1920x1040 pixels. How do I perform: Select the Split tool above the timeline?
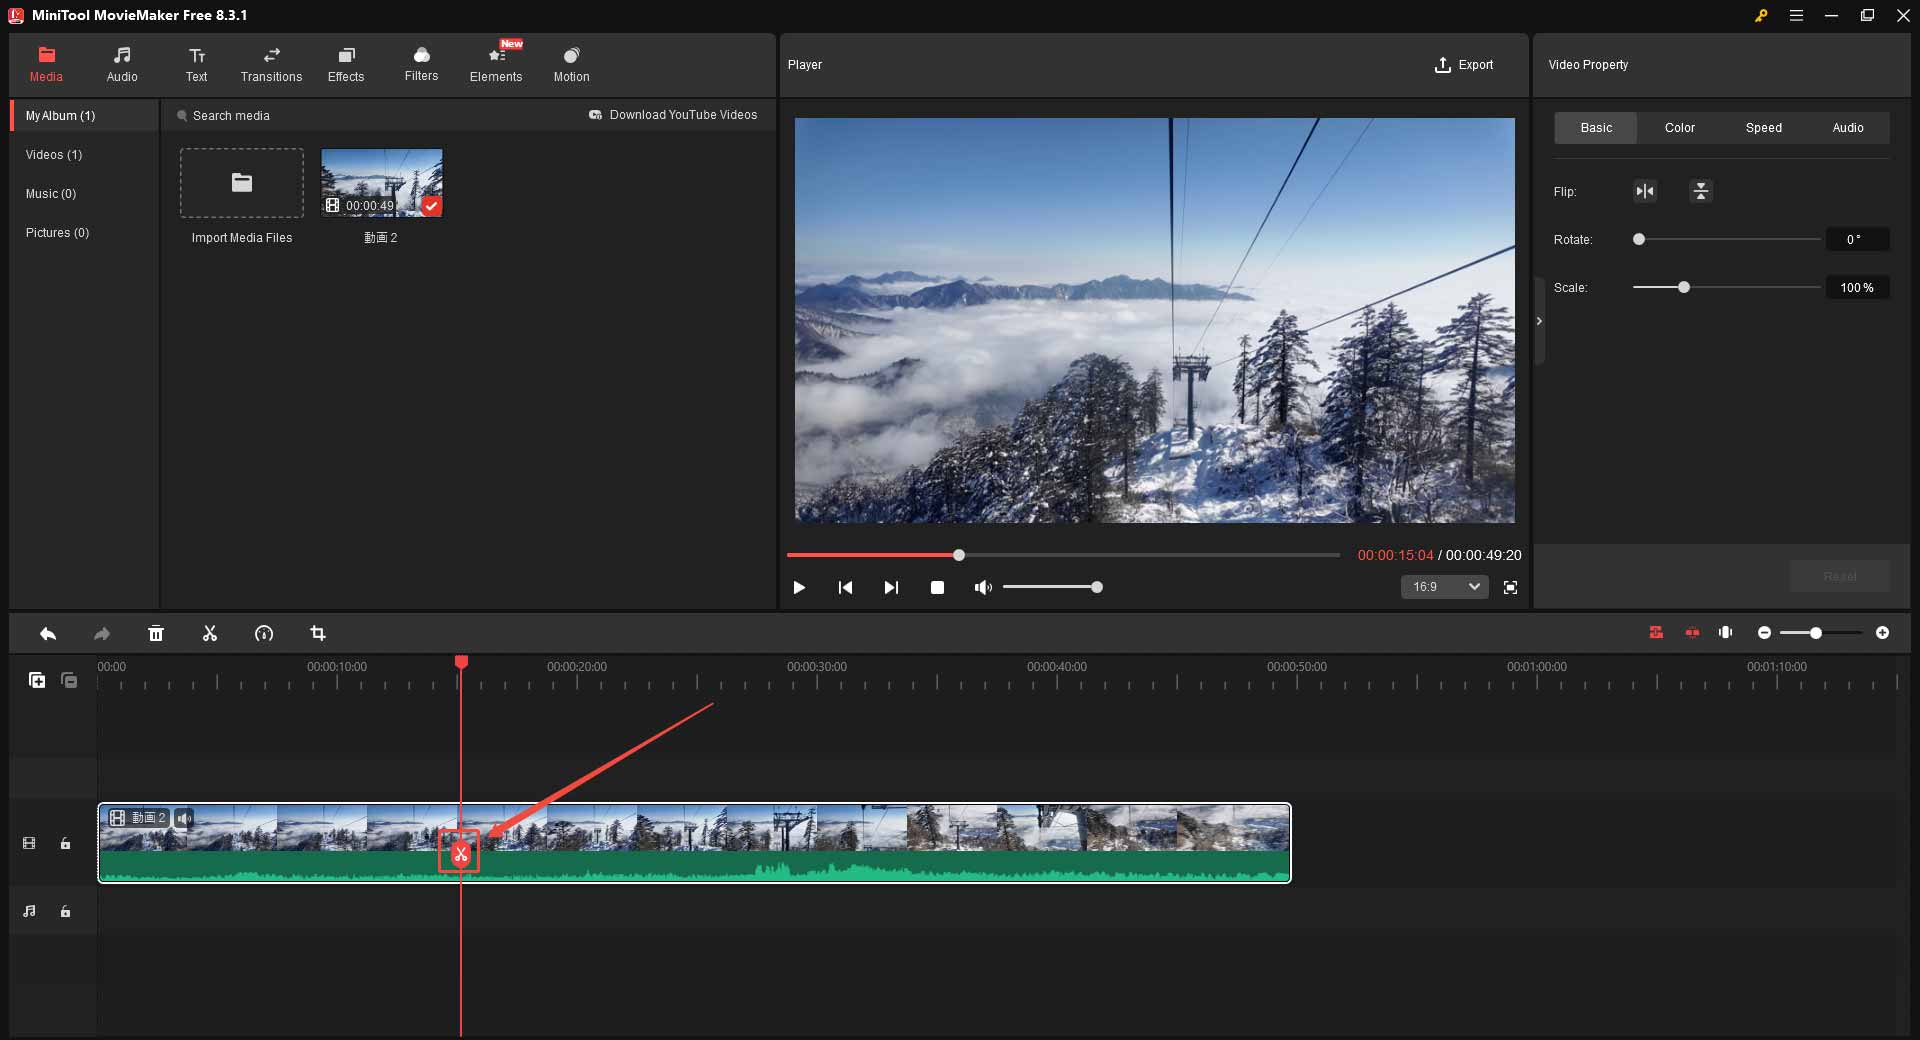click(x=209, y=633)
